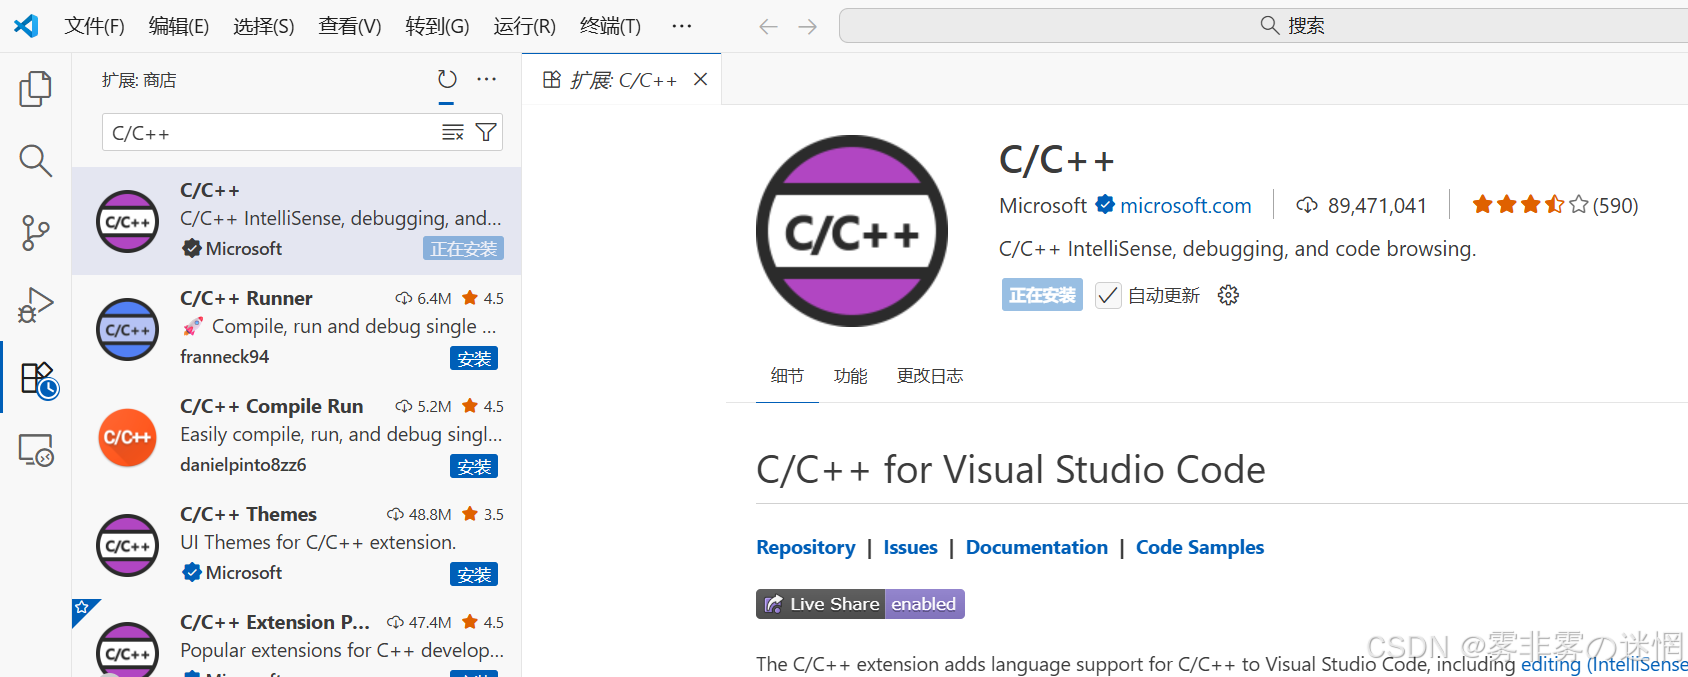
Task: Select C/C++ Themes in extension list
Action: pos(297,545)
